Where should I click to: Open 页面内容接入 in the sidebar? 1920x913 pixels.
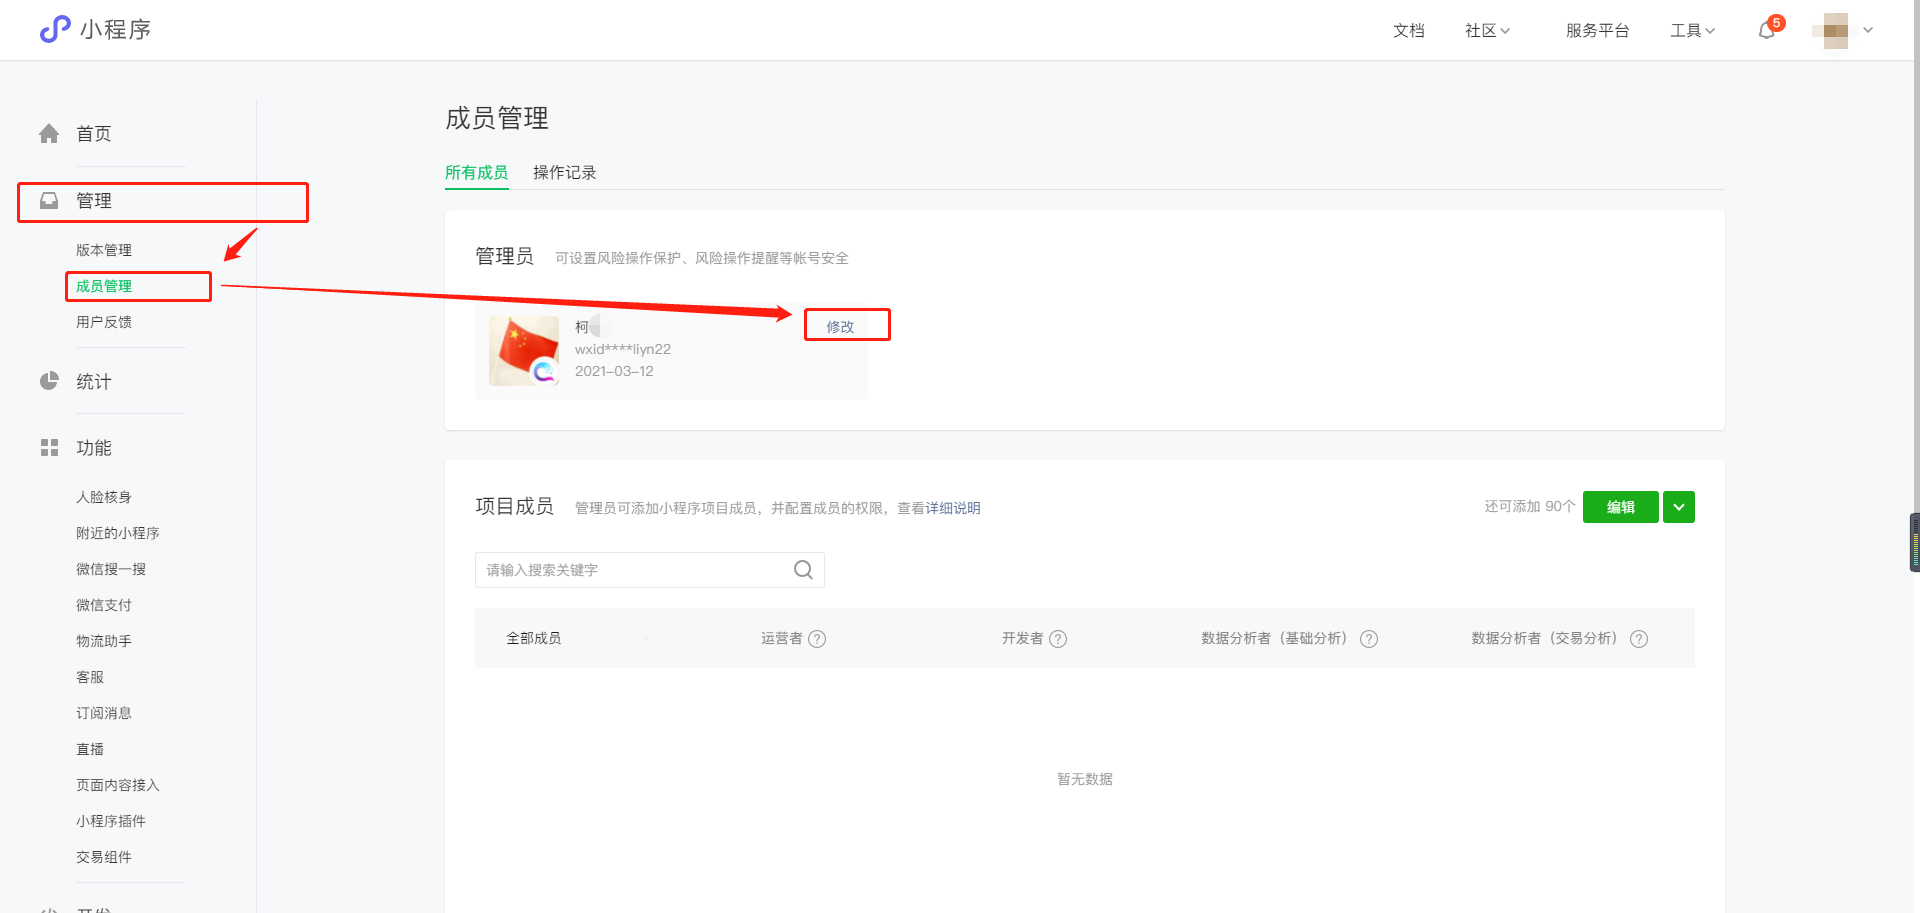coord(118,785)
